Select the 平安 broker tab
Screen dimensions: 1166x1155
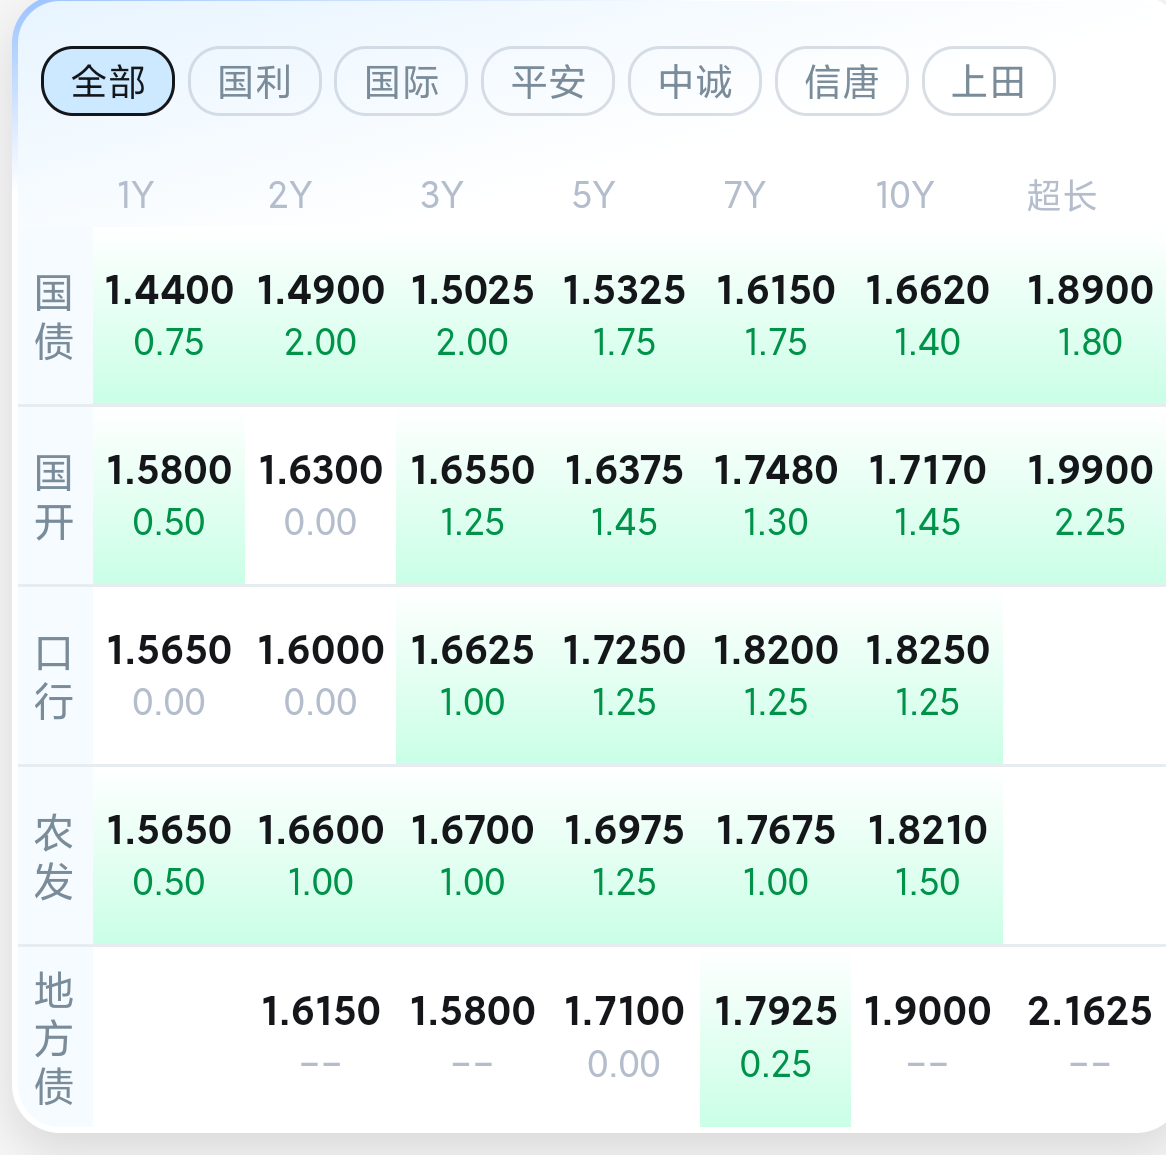(548, 81)
